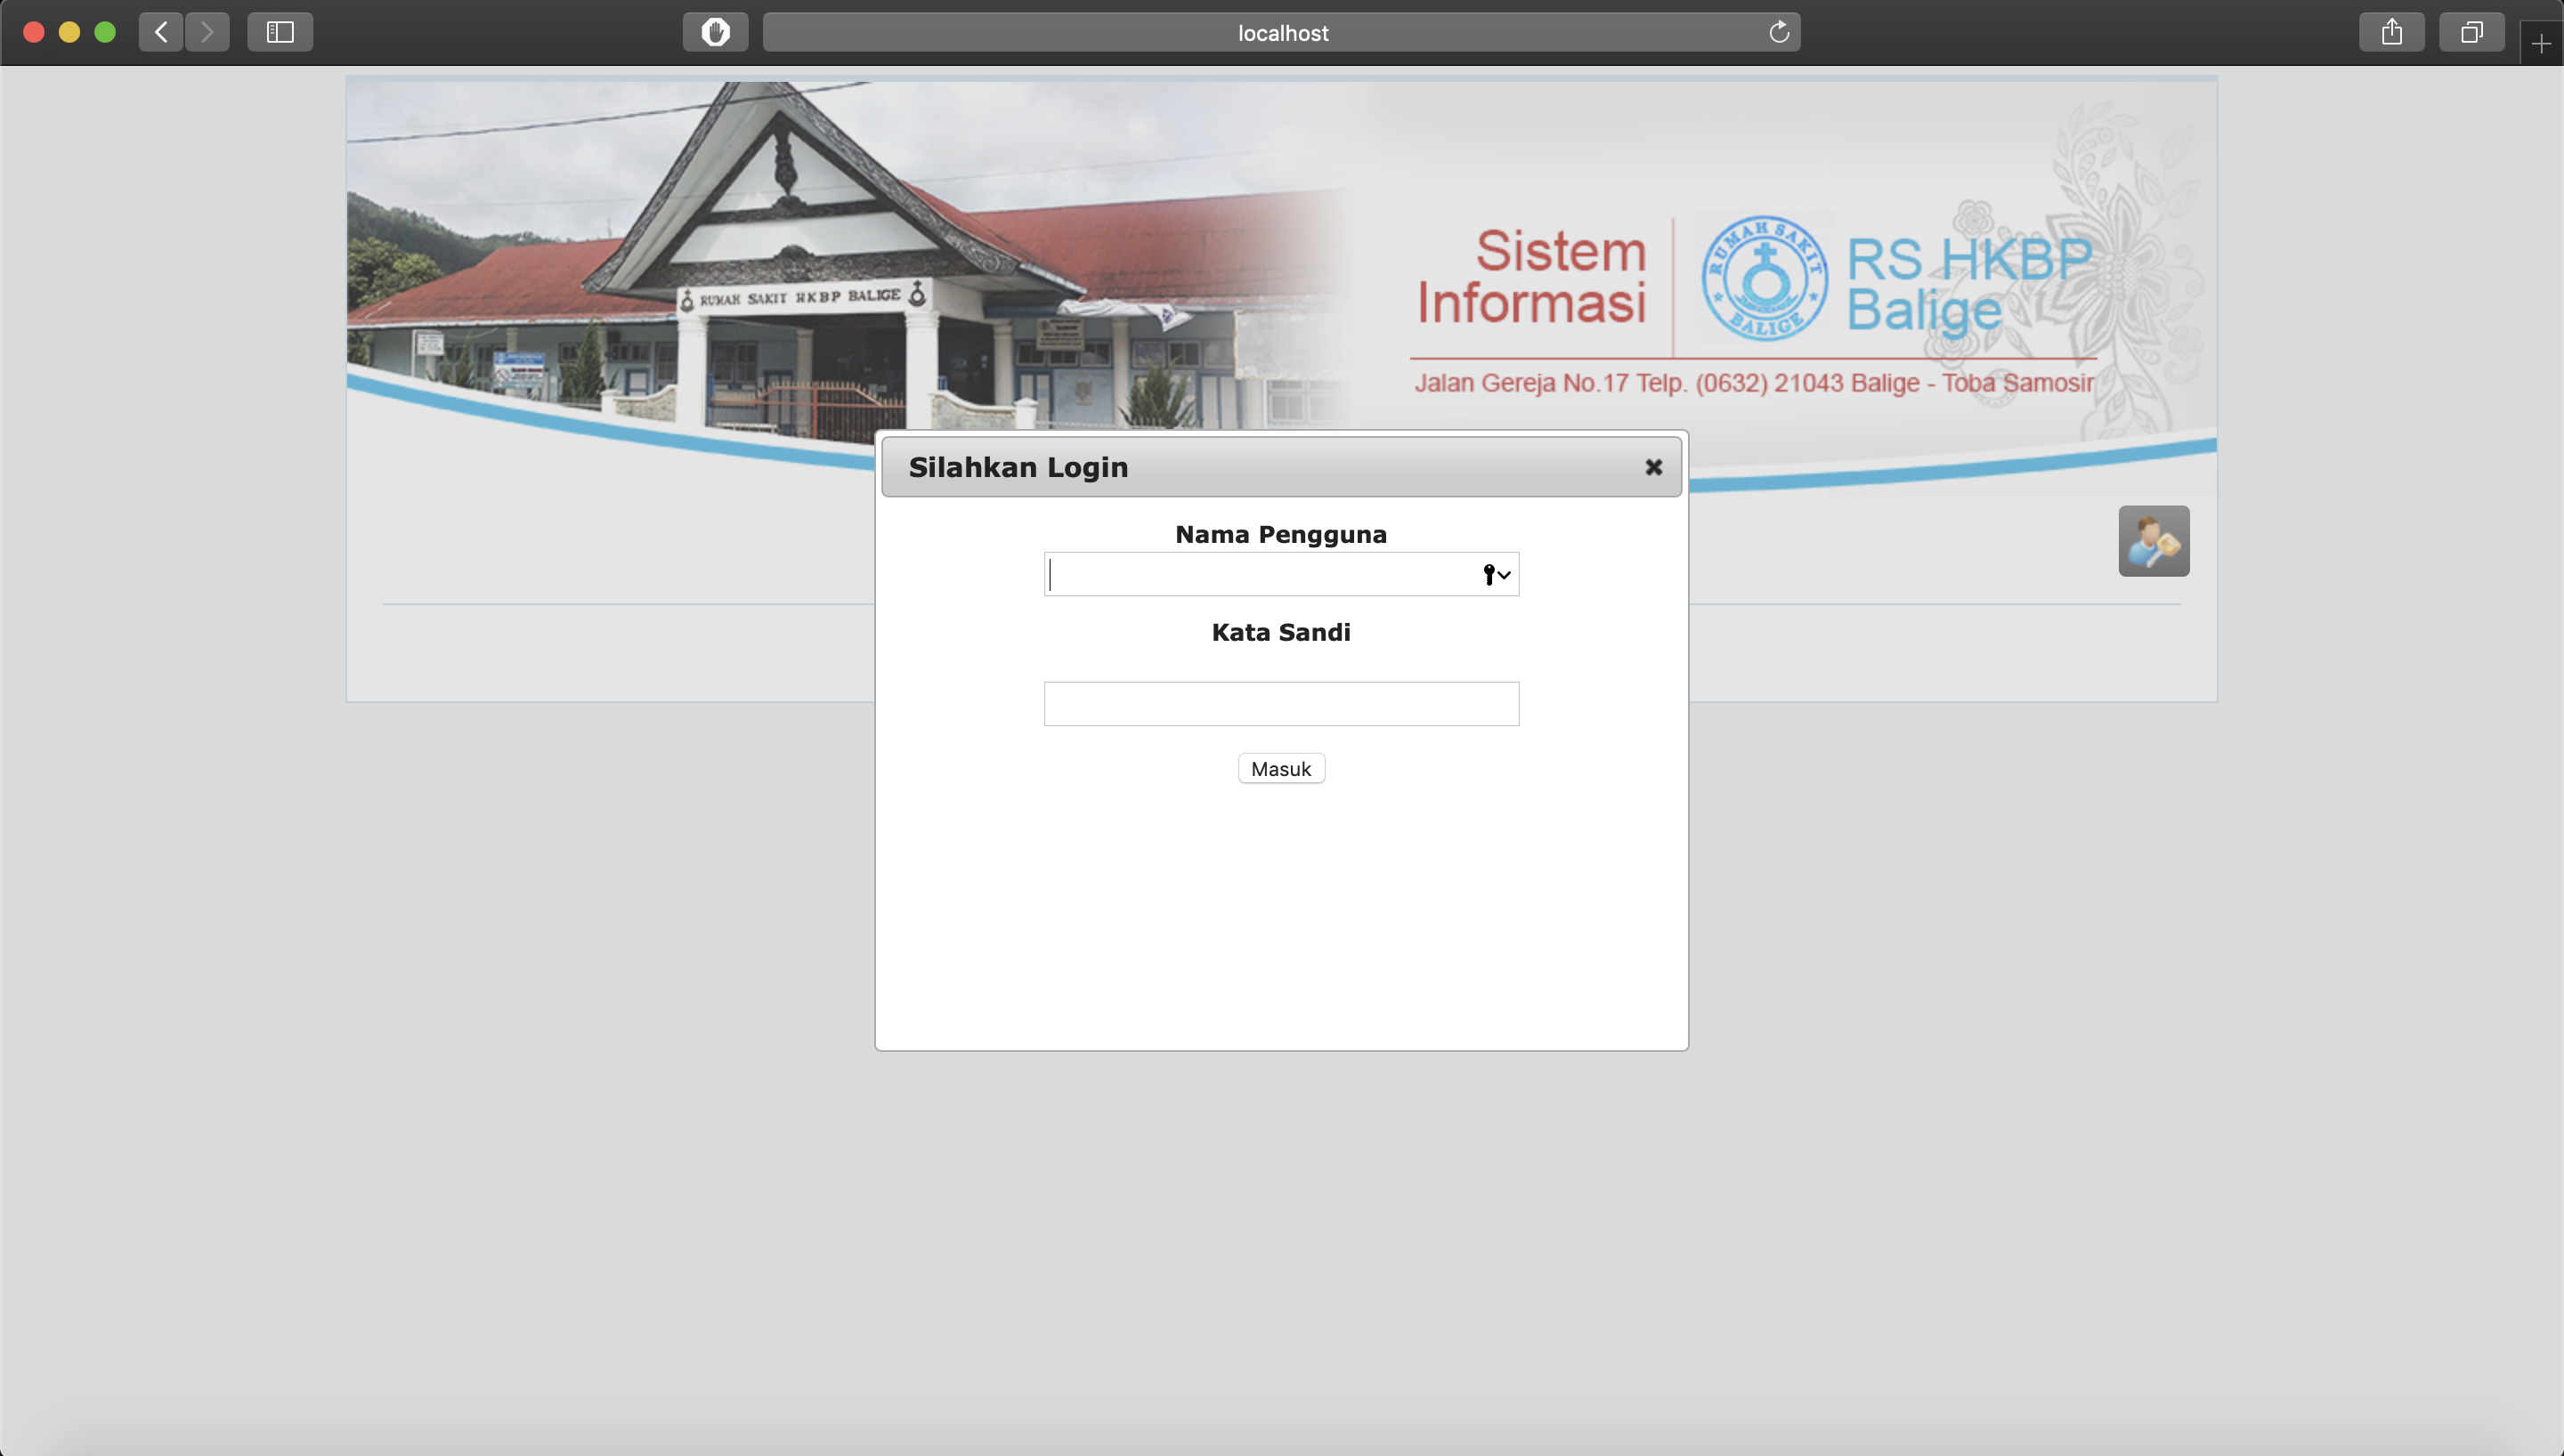The image size is (2564, 1456).
Task: Minimize the Safari window
Action: (x=69, y=32)
